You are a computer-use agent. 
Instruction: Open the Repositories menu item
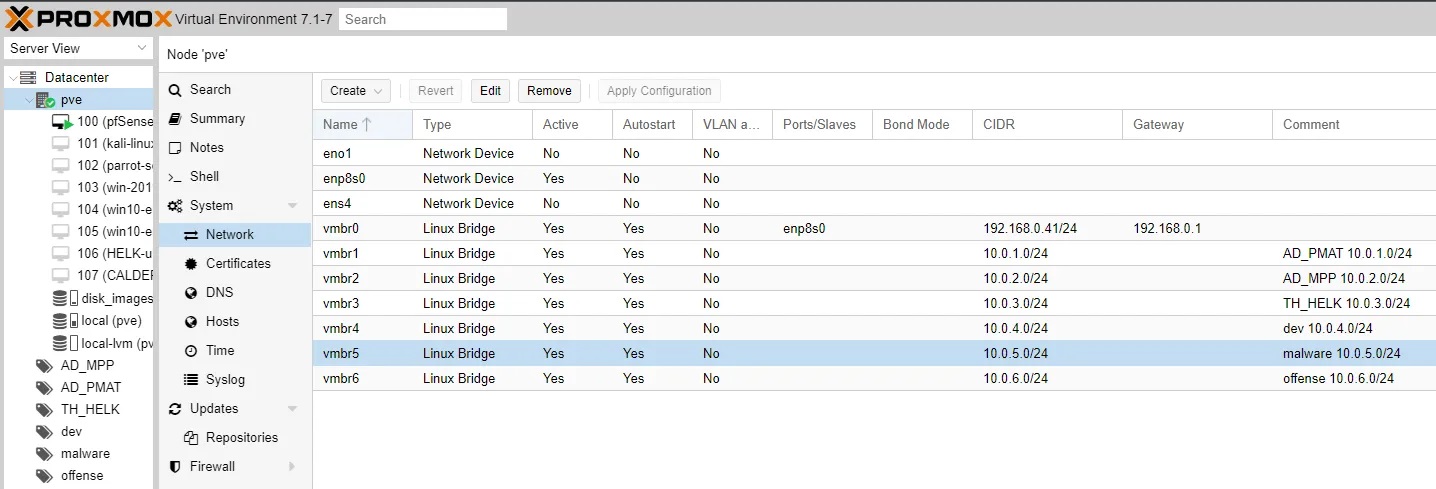pos(236,437)
